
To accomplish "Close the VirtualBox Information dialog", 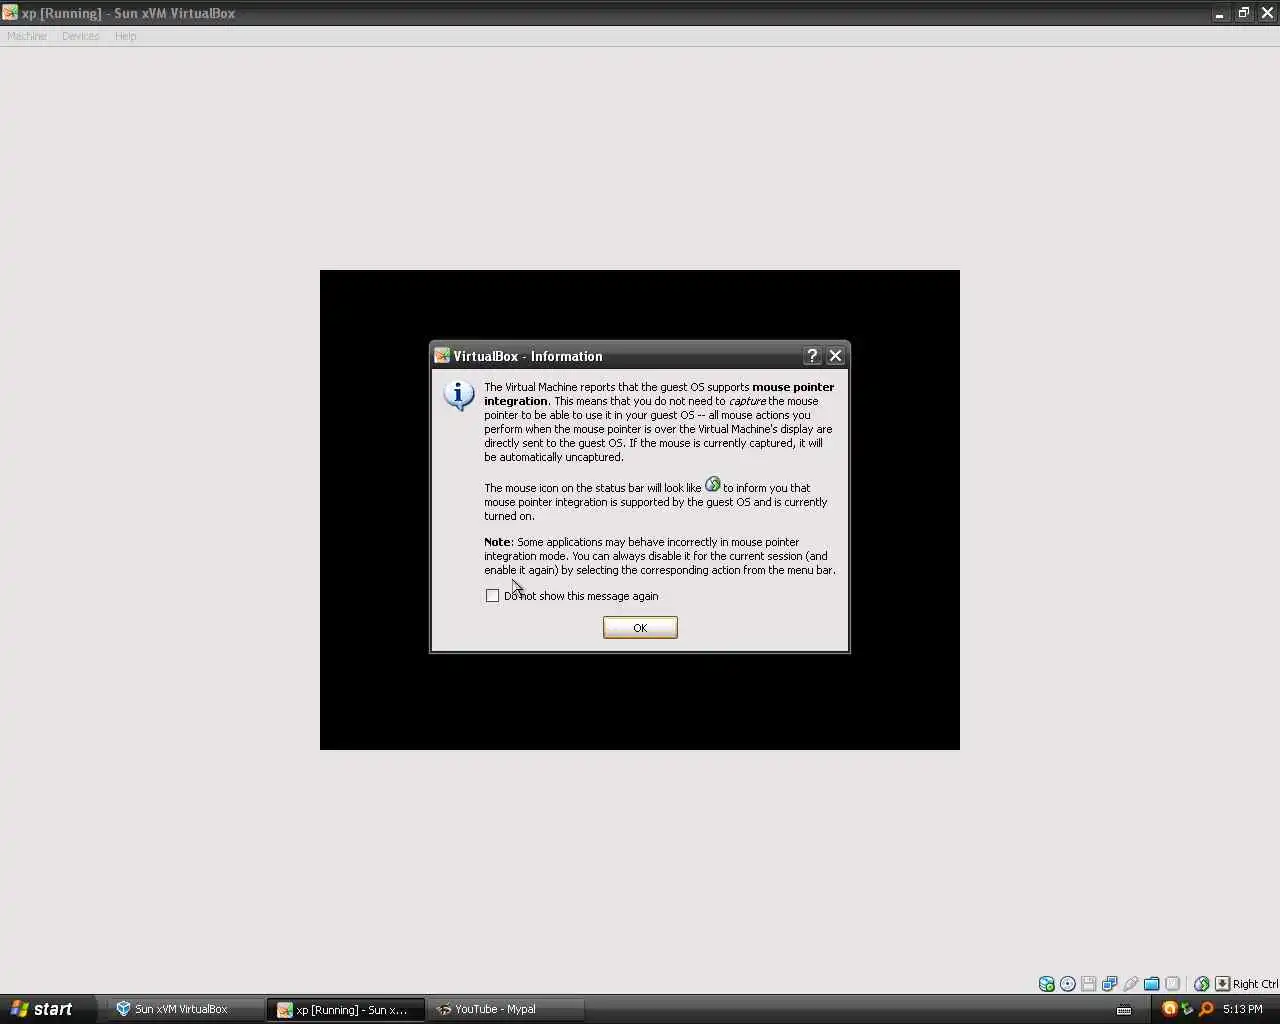I will click(x=836, y=356).
